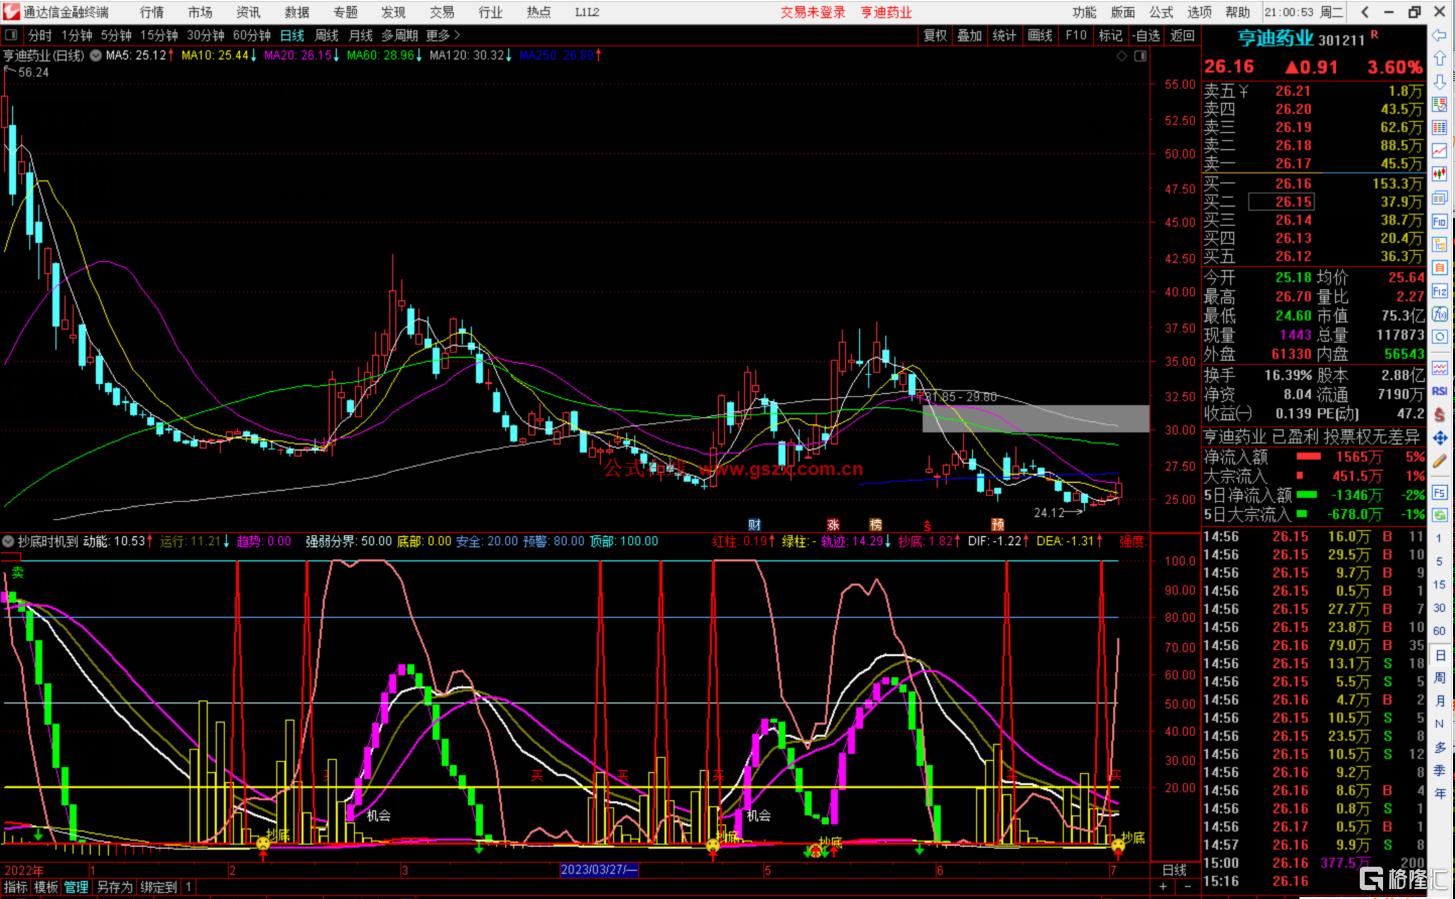1455x899 pixels.
Task: Click the up arrow icon in right sidebar
Action: (x=1440, y=59)
